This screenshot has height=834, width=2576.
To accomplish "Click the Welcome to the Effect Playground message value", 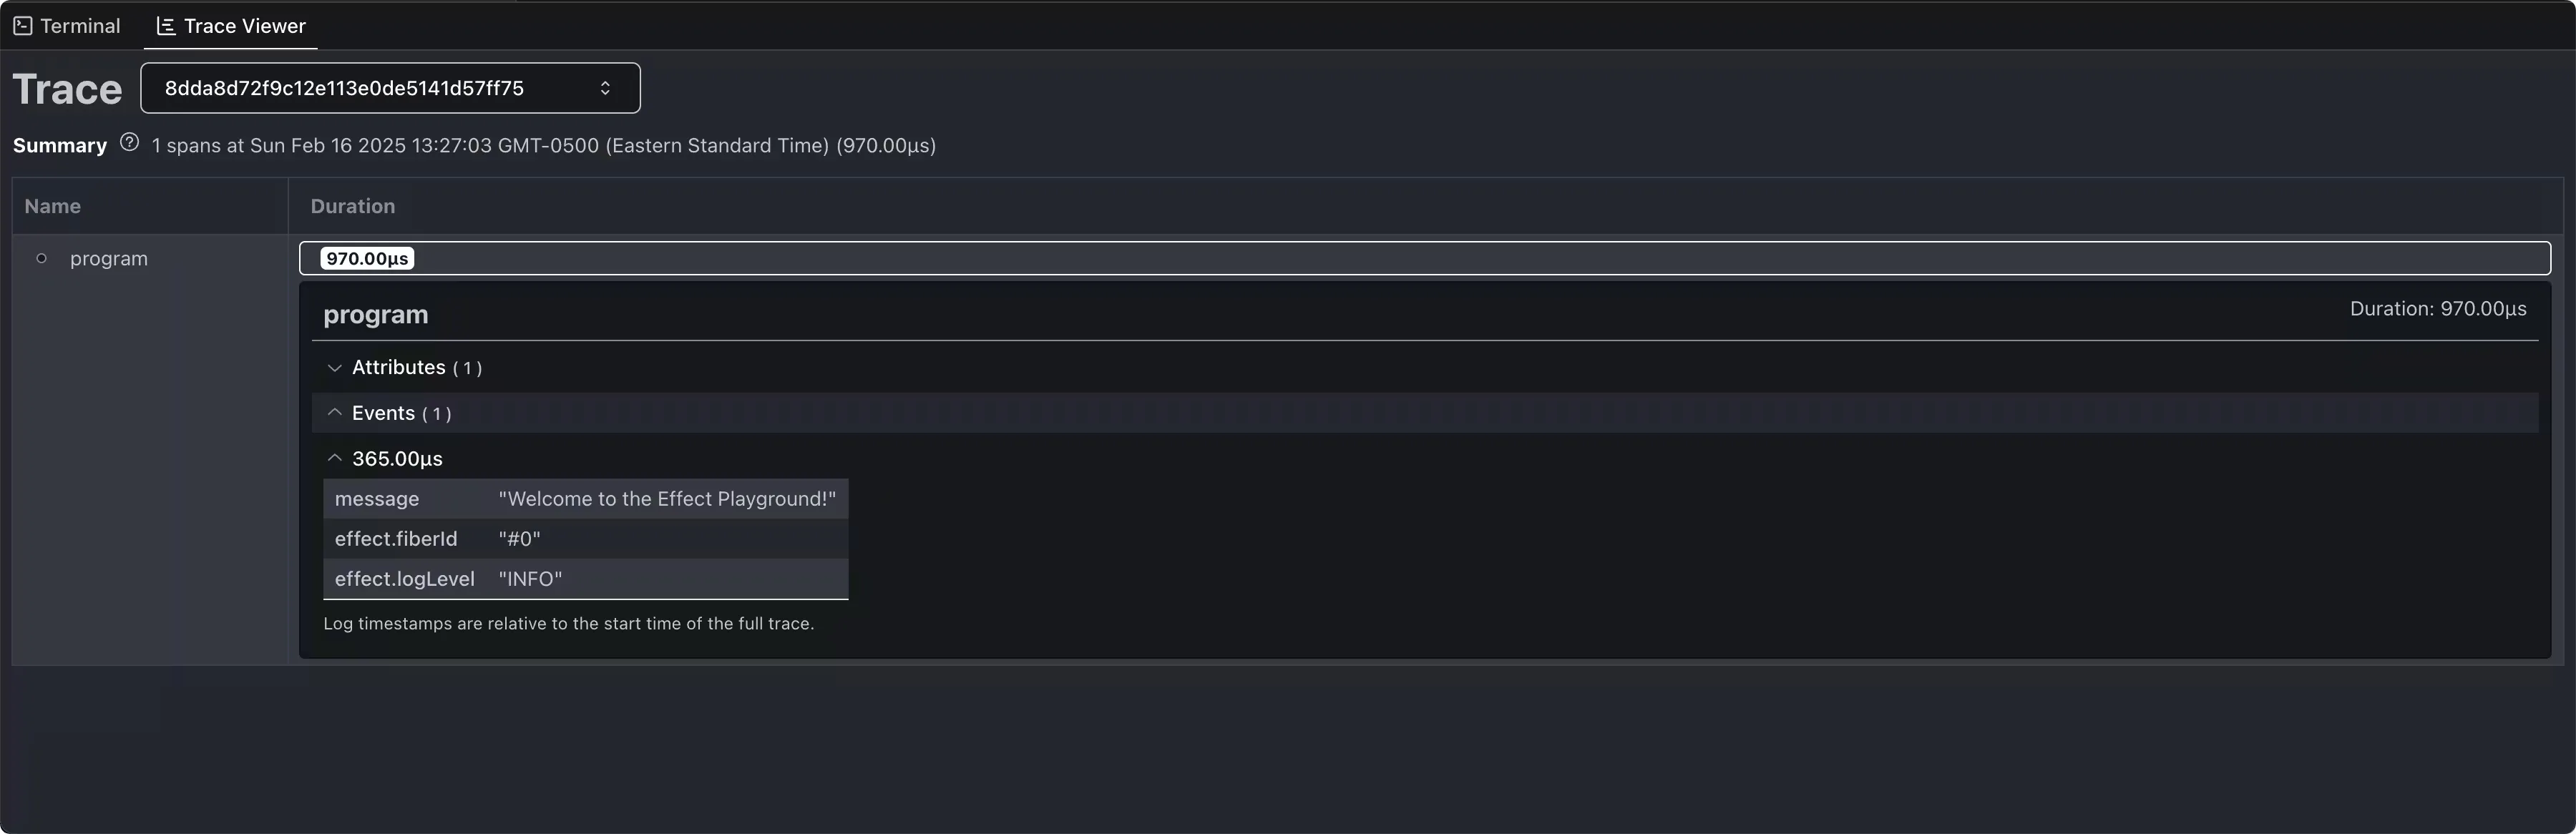I will pos(666,498).
